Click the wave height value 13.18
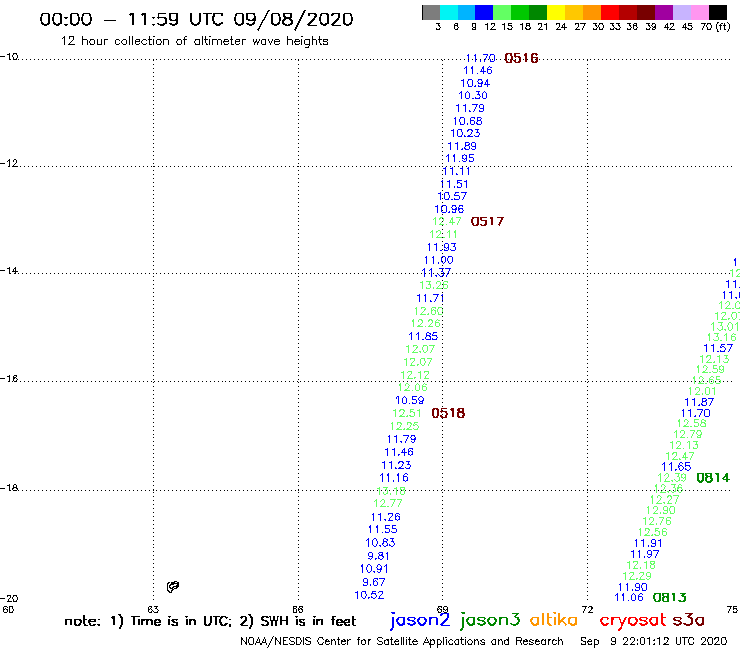 (391, 490)
